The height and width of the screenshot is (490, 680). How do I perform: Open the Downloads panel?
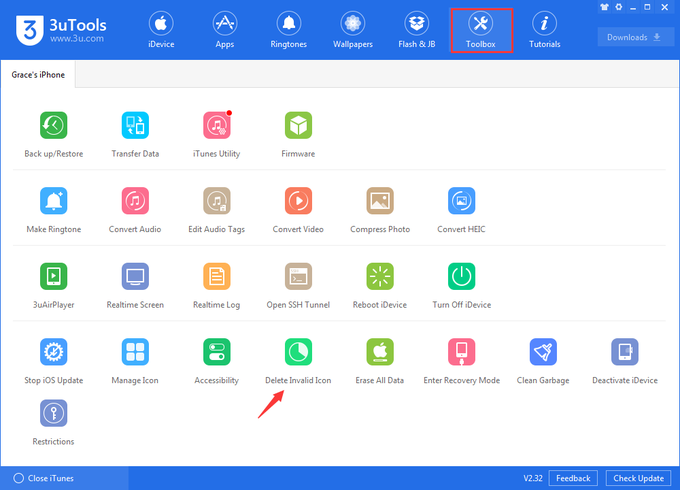(x=635, y=38)
